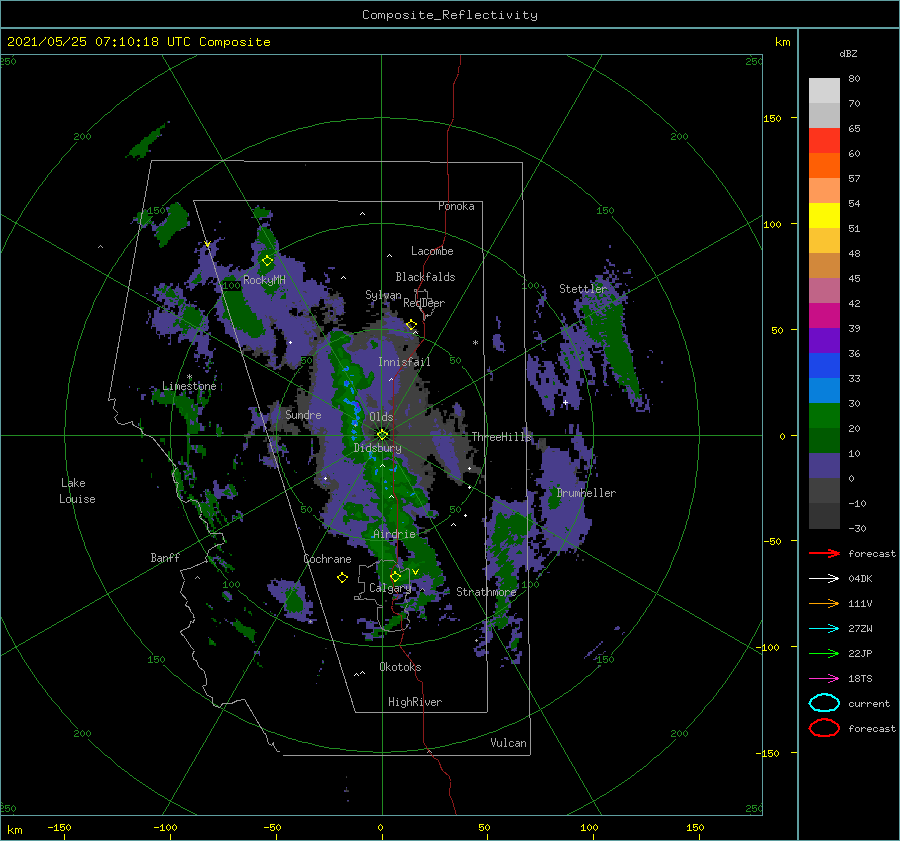The image size is (900, 841).
Task: Click the Didsbury town label
Action: pos(377,448)
